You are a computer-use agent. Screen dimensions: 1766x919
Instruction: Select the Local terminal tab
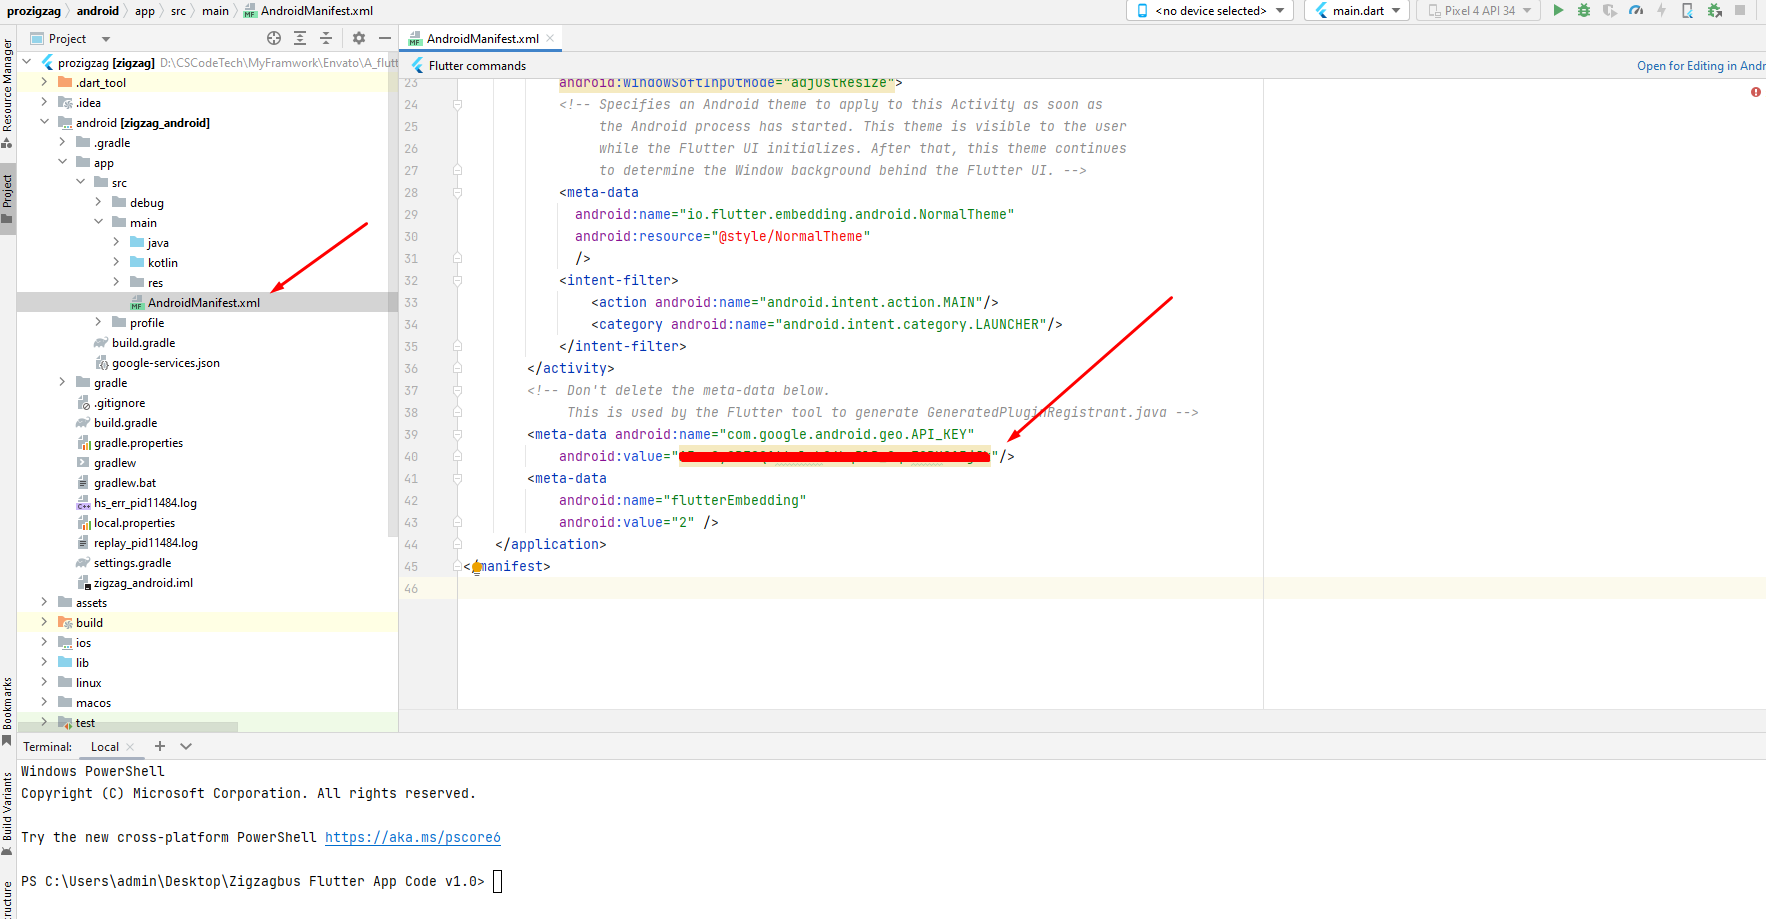coord(104,746)
